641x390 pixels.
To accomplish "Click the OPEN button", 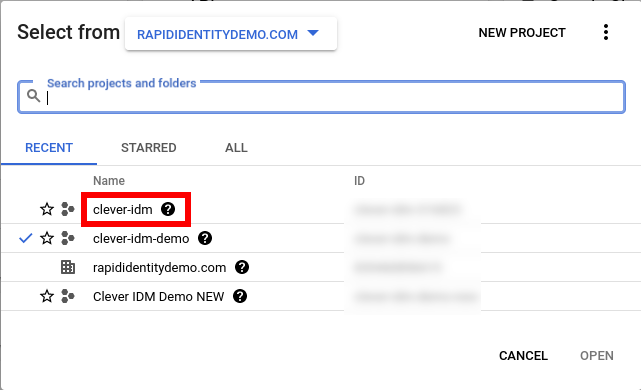I will coord(597,356).
